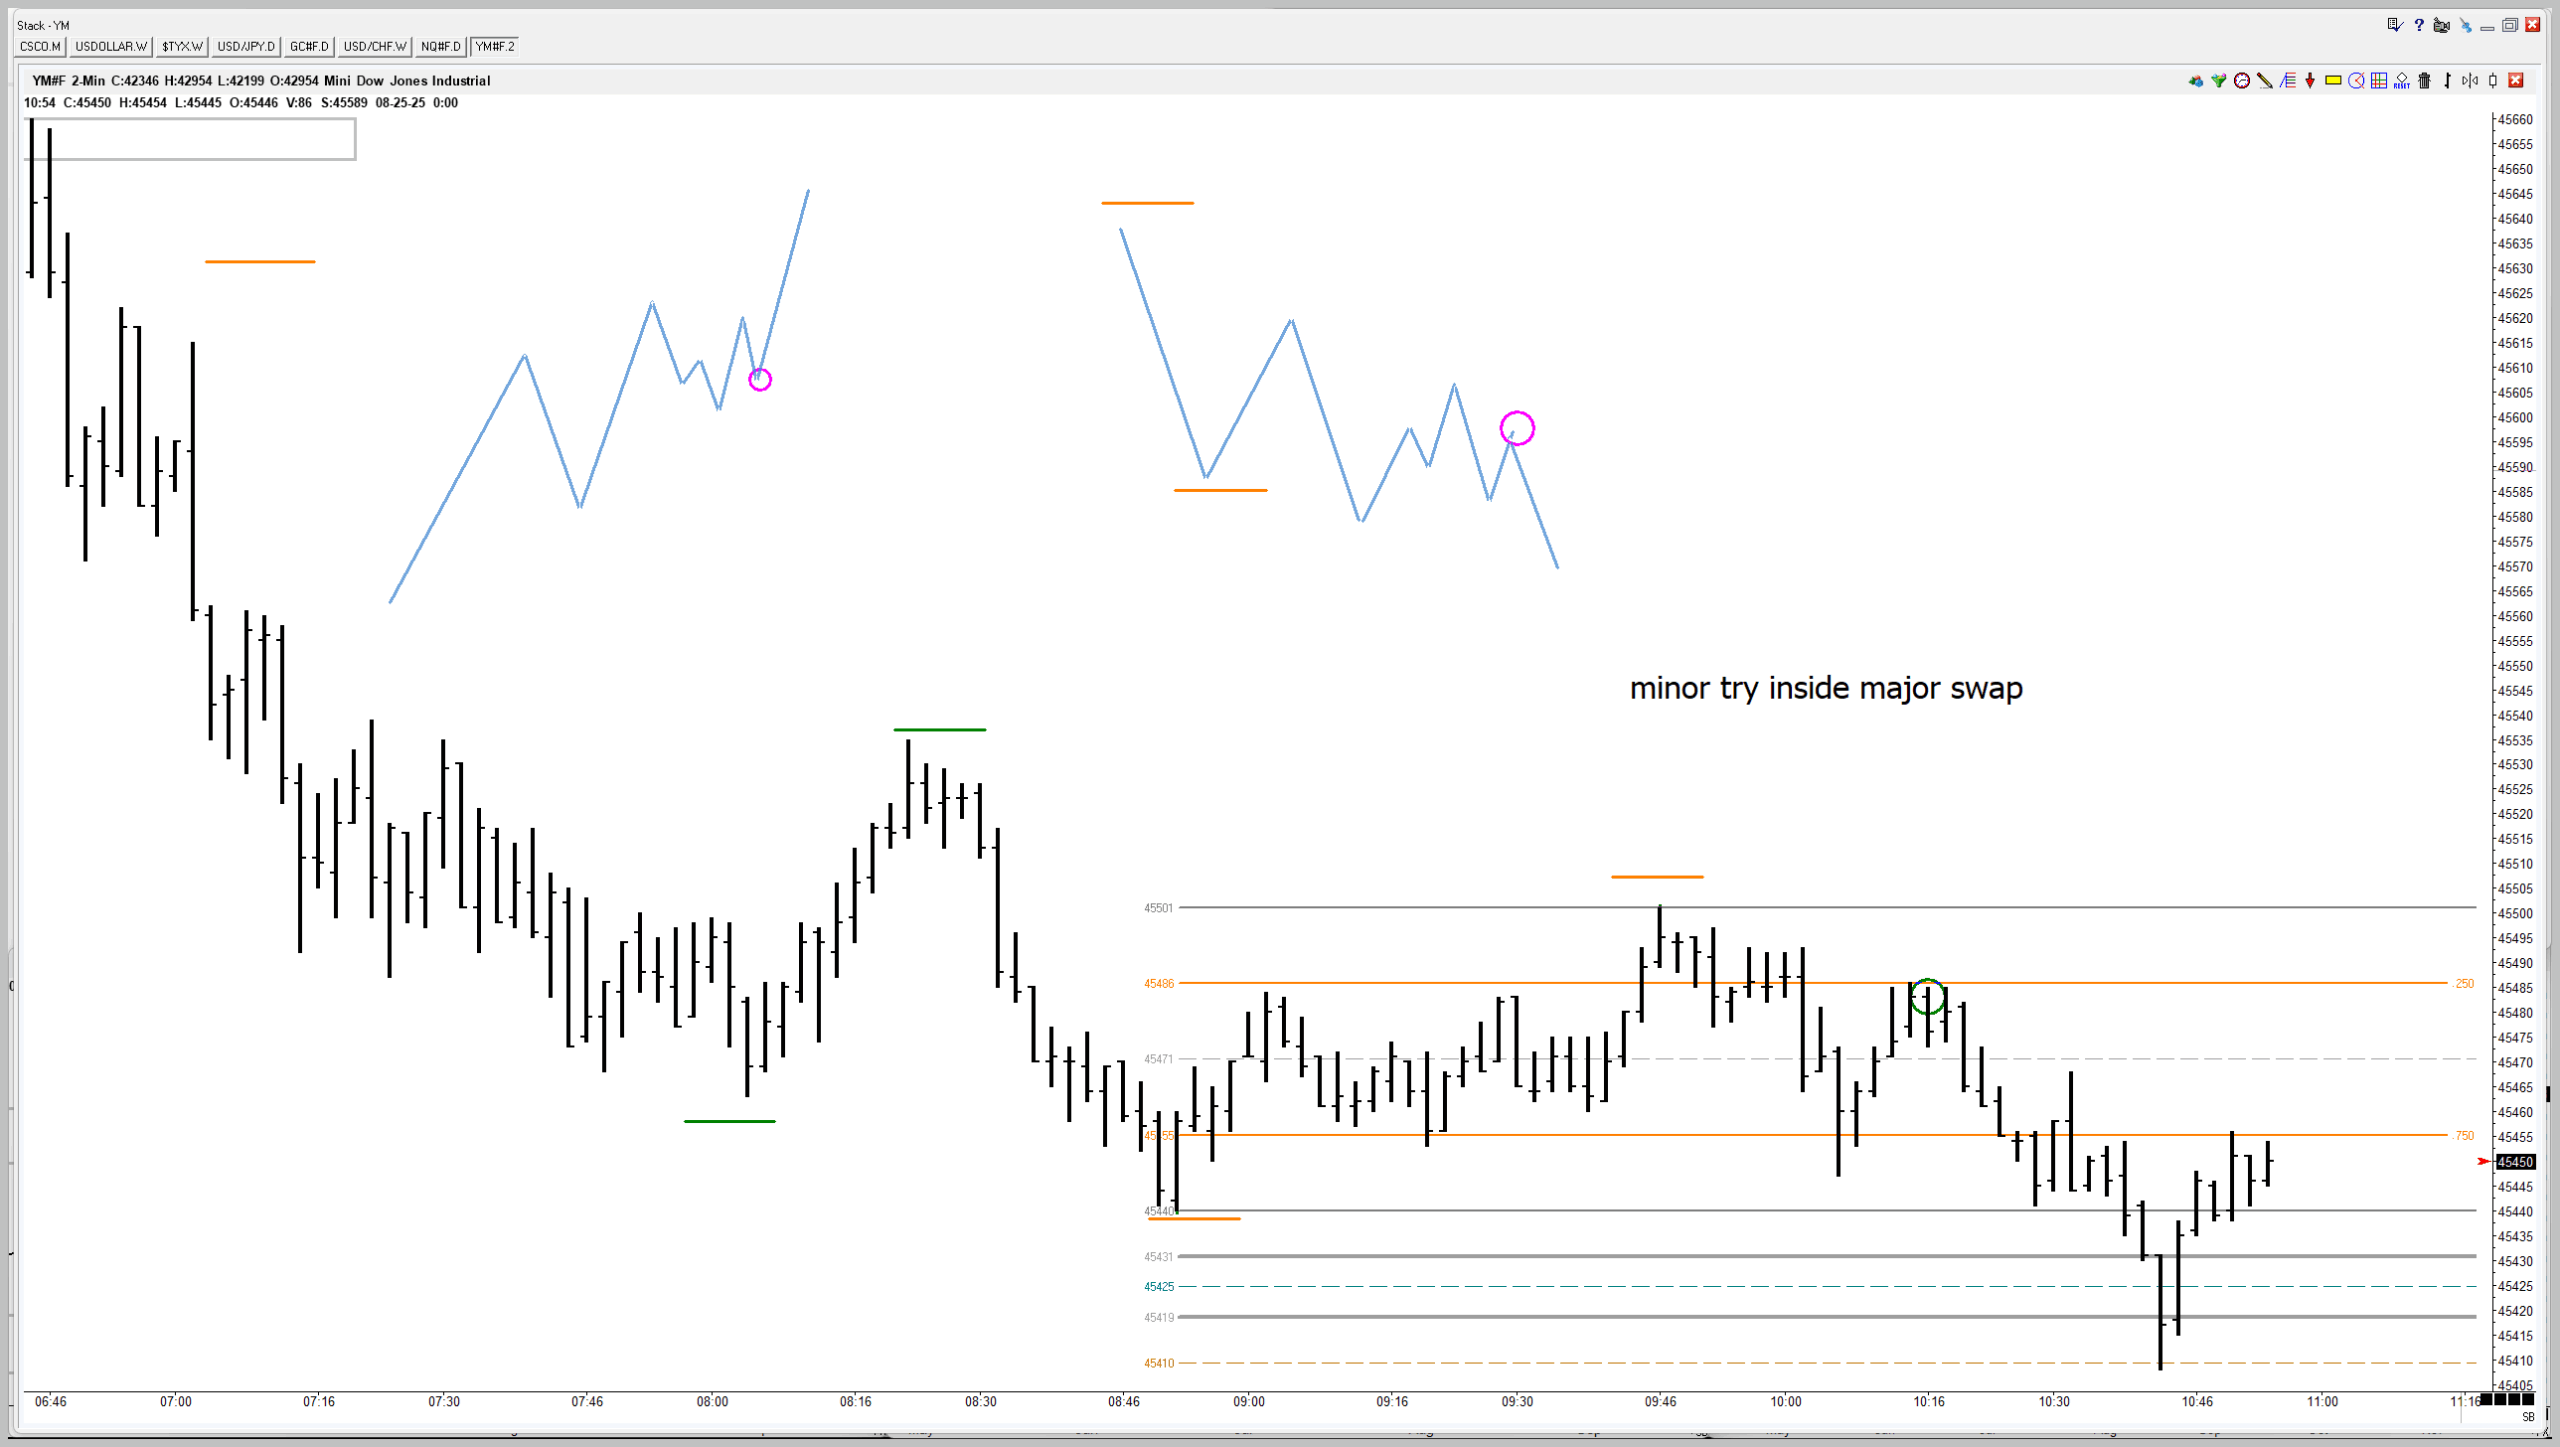
Task: Click the RESET chart icon
Action: [2402, 80]
